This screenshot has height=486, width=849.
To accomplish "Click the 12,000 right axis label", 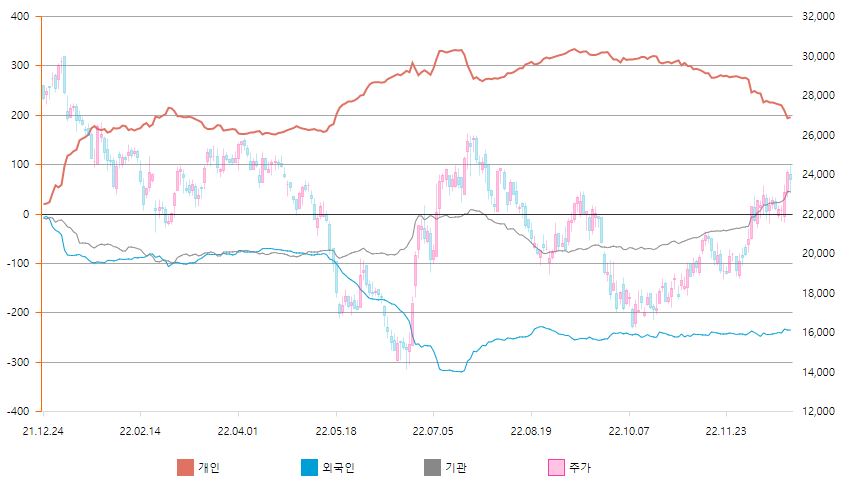I will 818,411.
